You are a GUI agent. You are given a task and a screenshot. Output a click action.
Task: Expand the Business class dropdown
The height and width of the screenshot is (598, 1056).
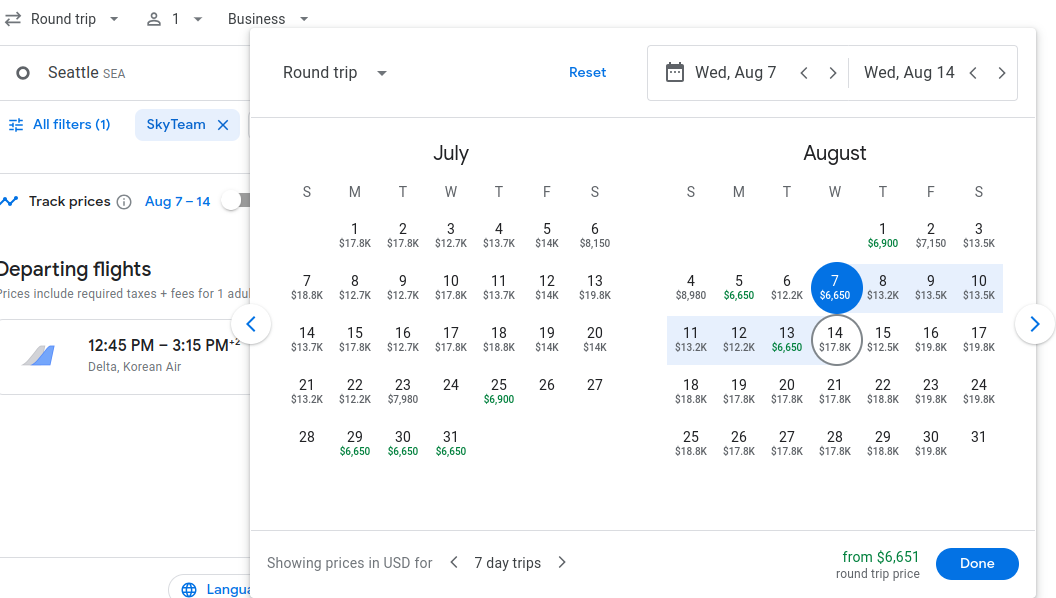[x=268, y=19]
